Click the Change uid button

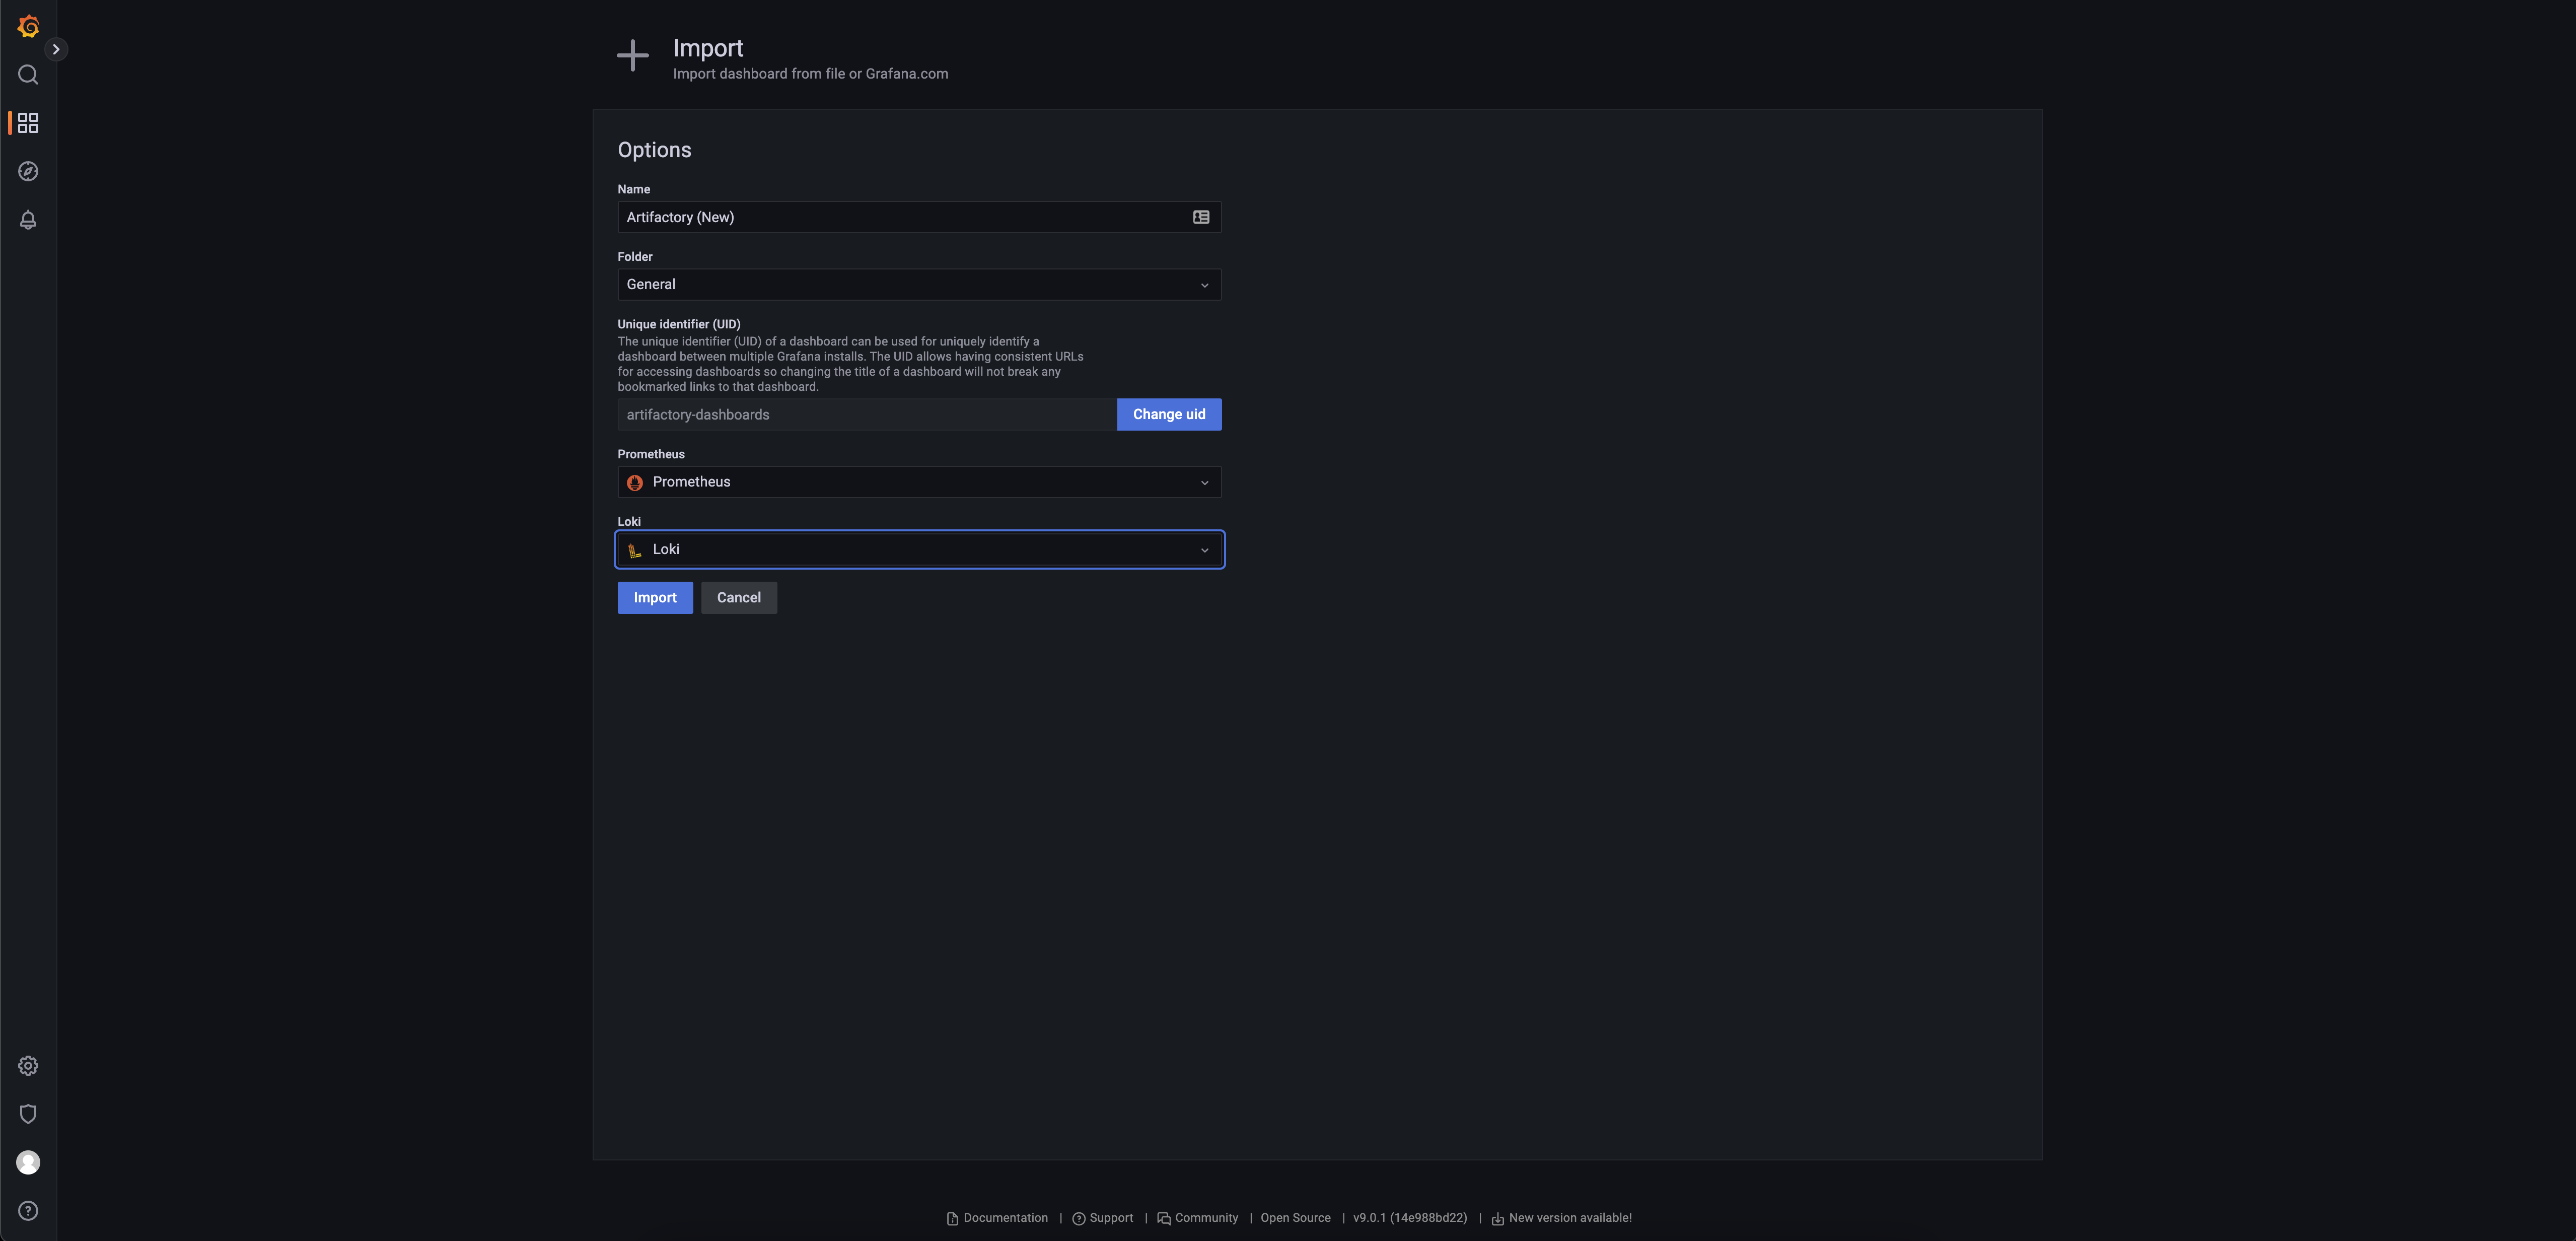(x=1168, y=415)
